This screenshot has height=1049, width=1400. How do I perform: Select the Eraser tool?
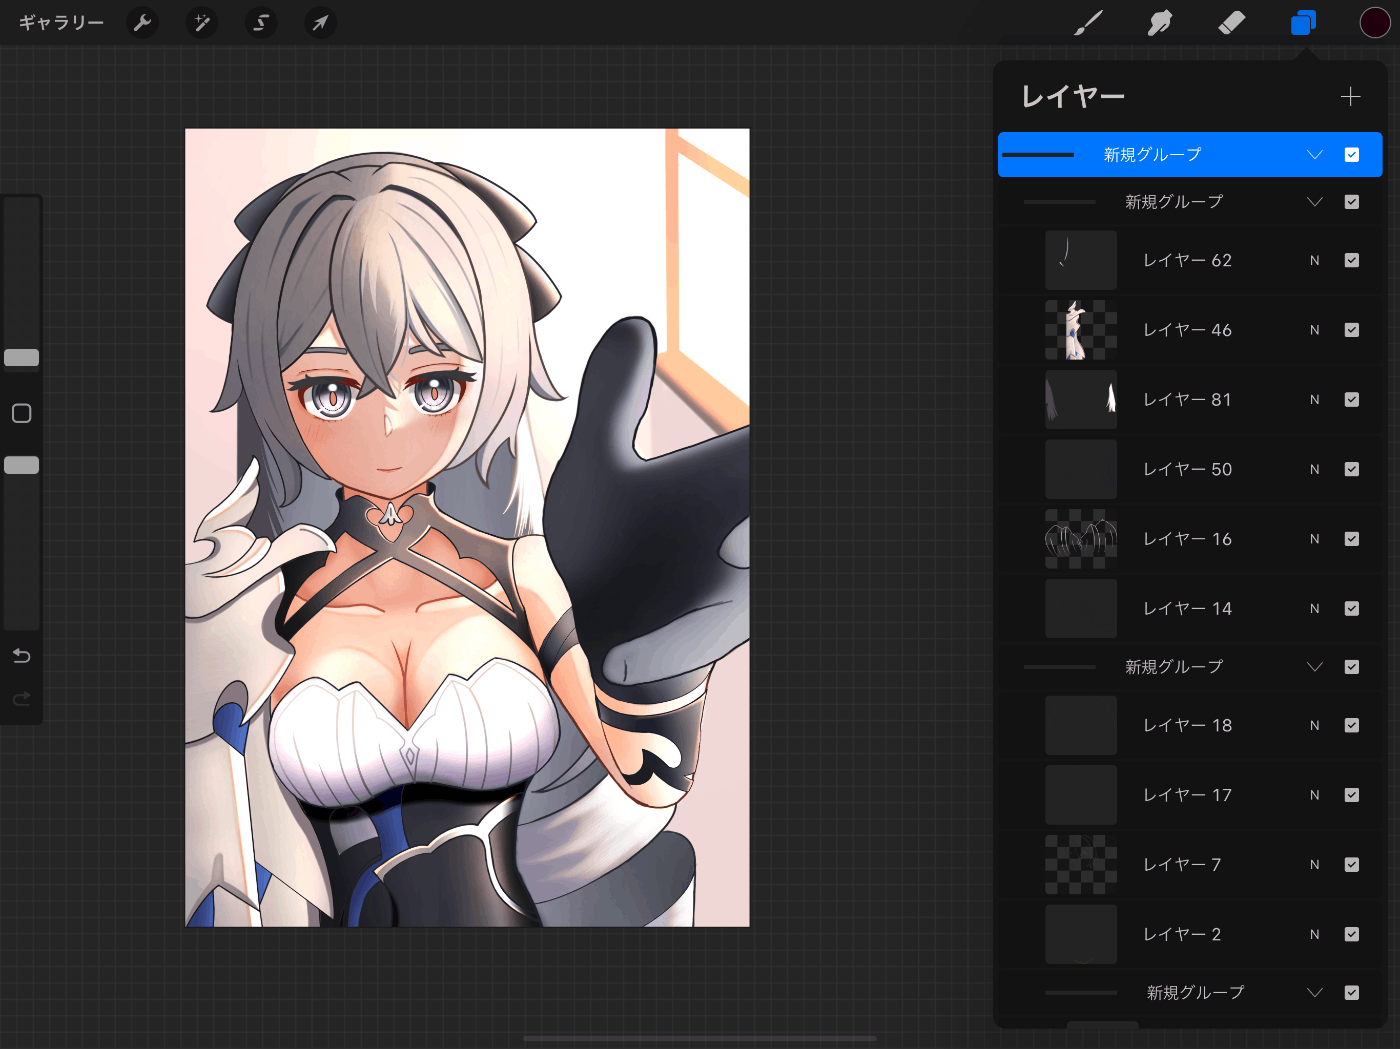1232,22
